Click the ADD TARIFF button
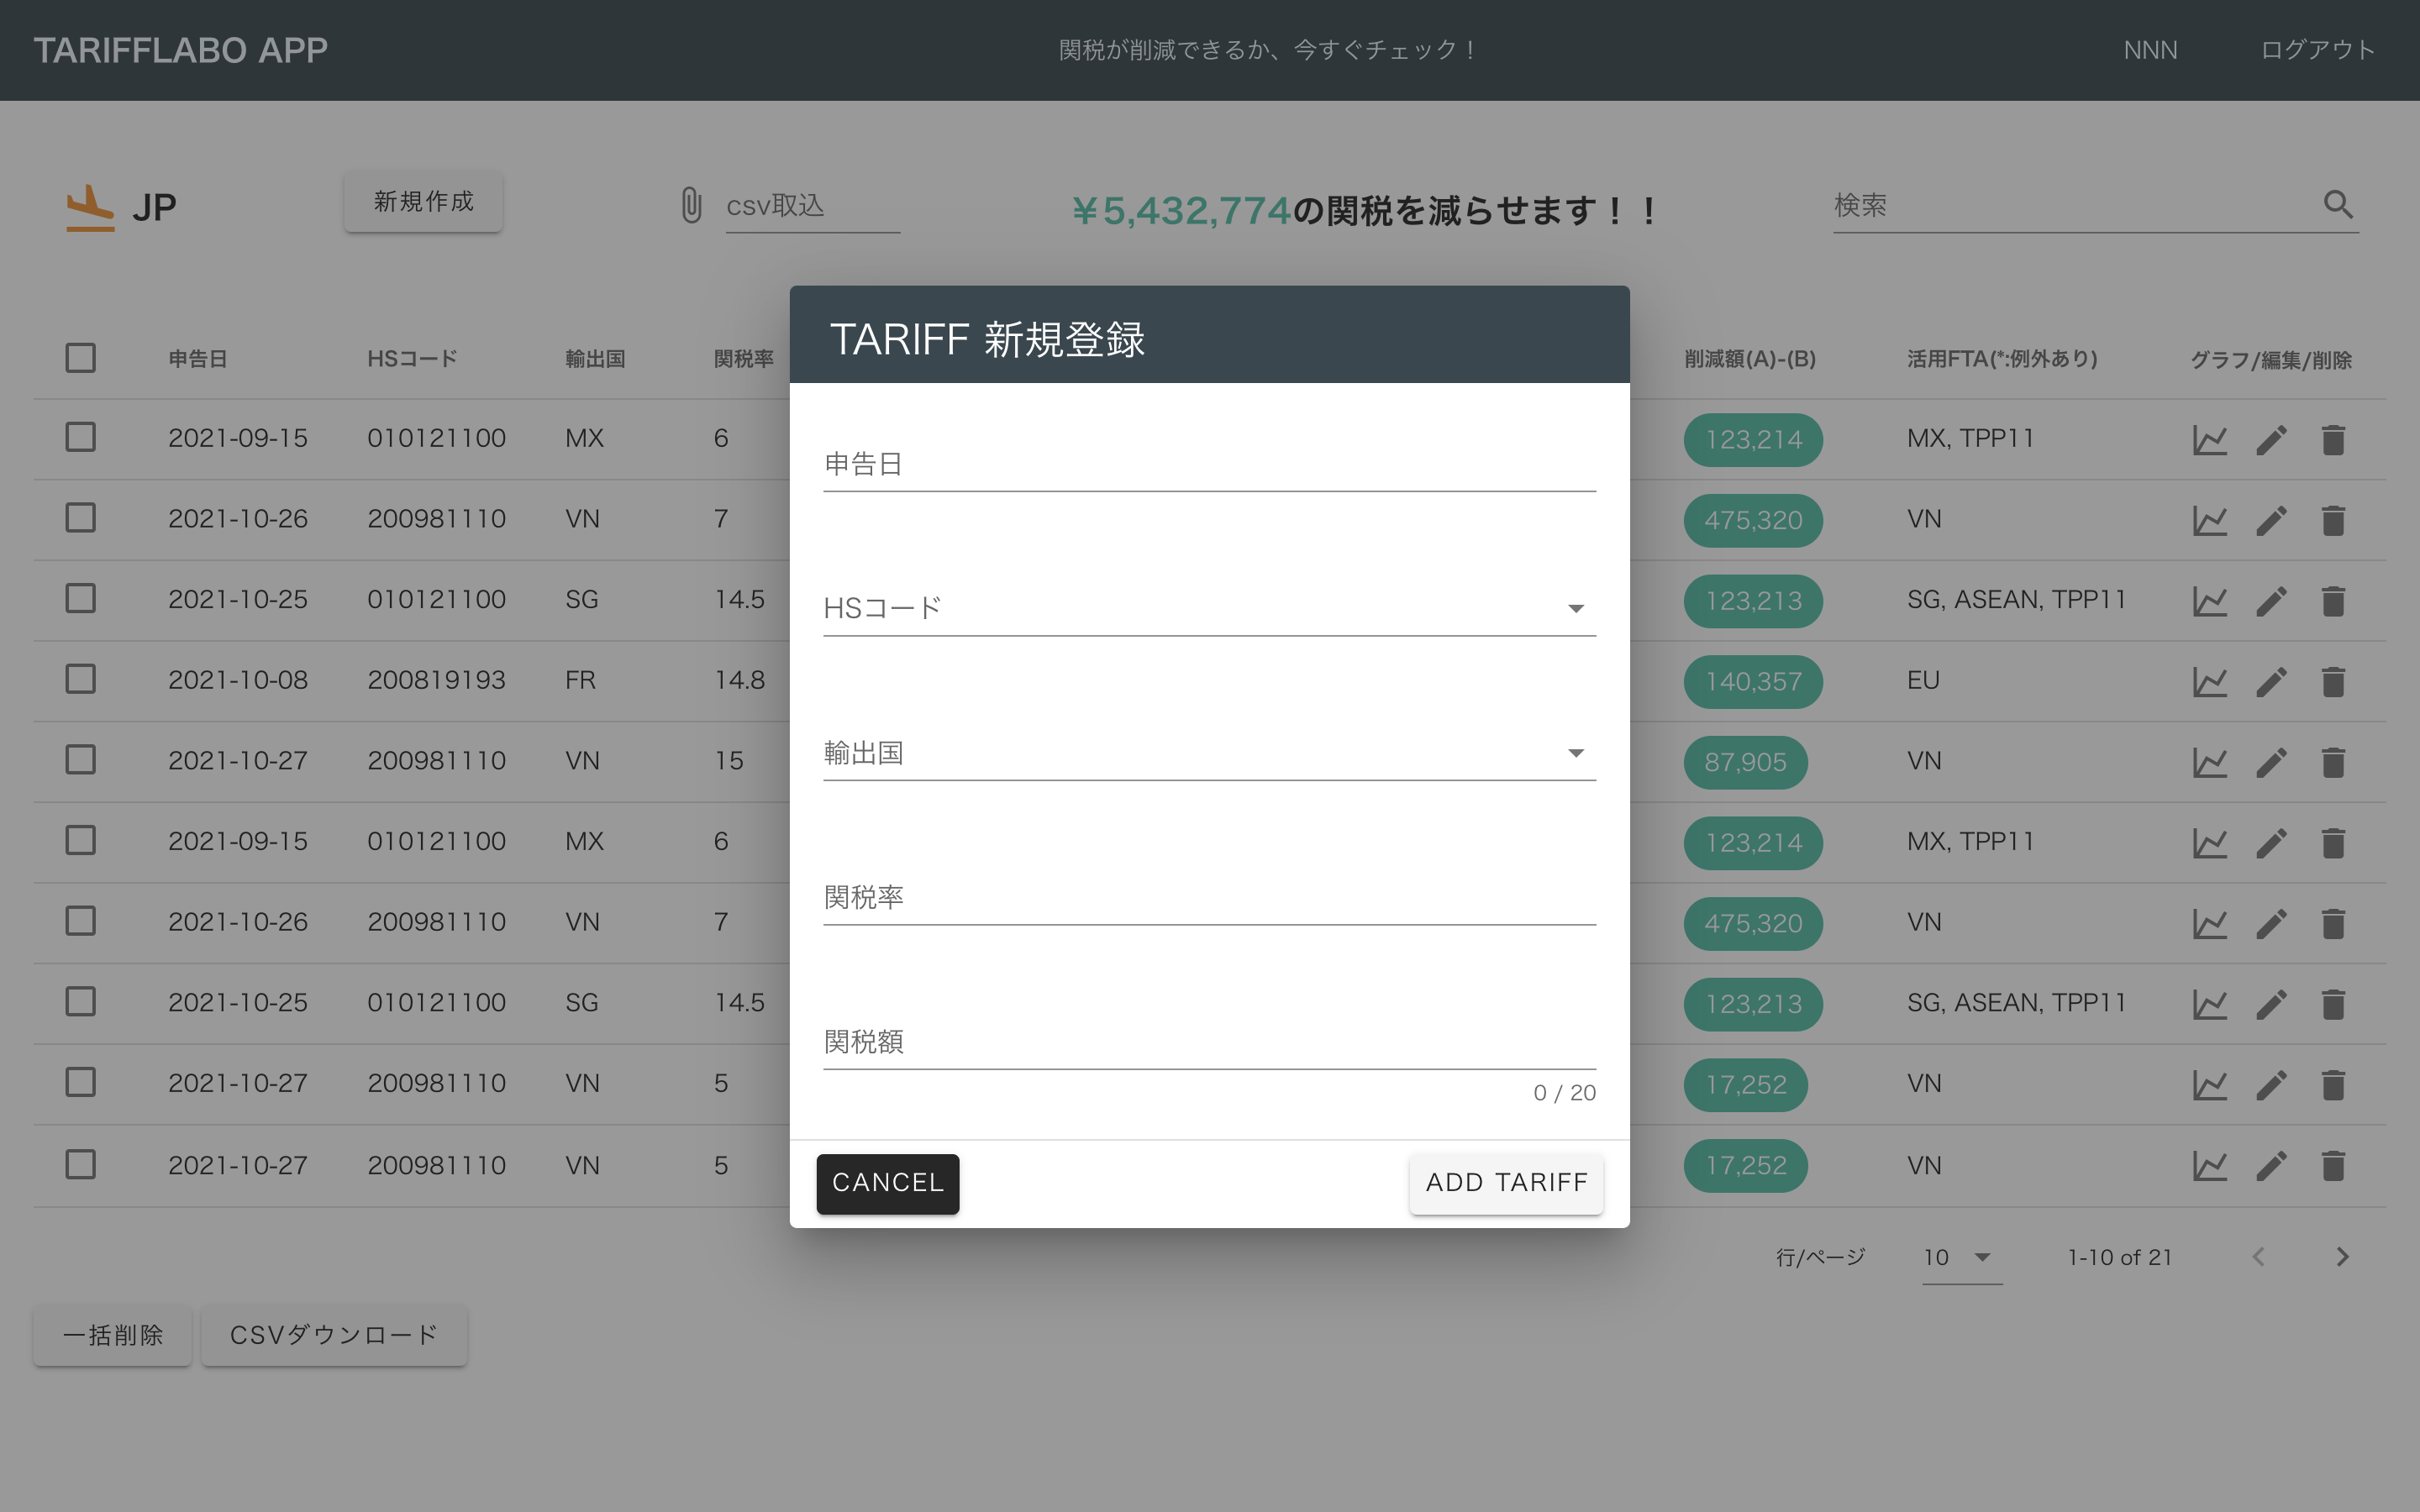The image size is (2420, 1512). tap(1506, 1183)
